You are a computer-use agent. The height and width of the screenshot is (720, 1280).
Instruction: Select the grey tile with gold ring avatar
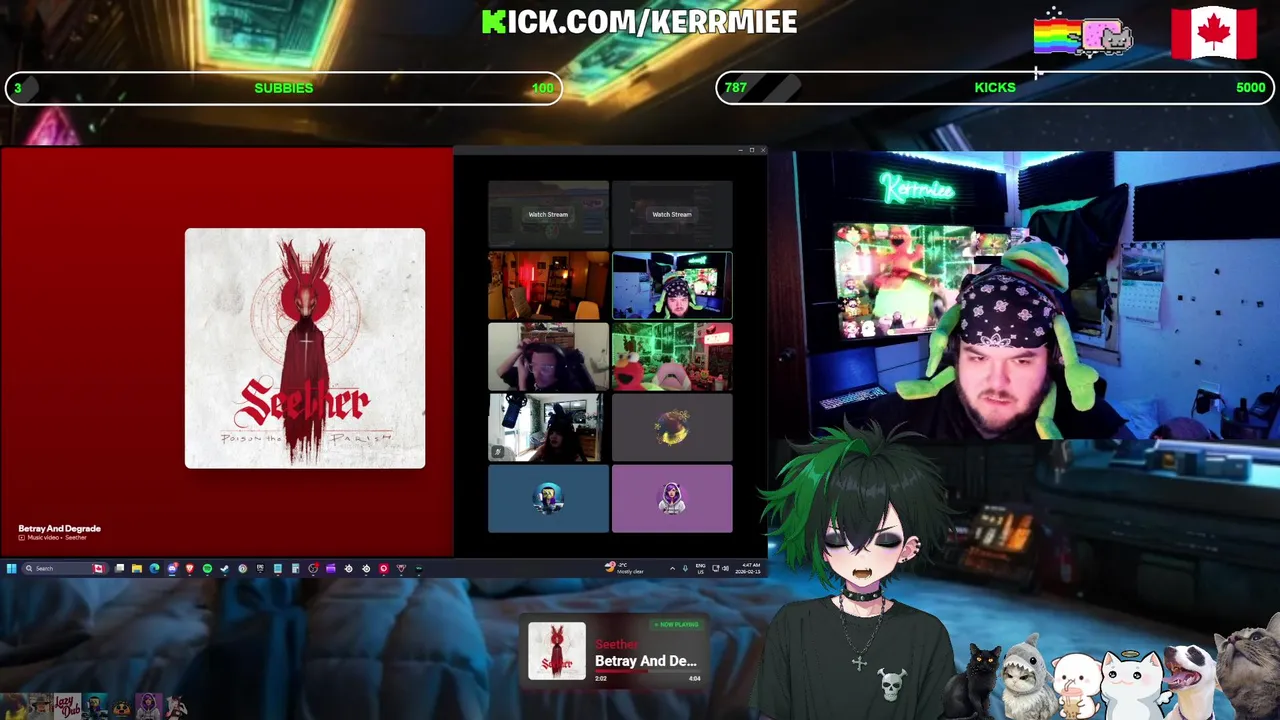(x=672, y=427)
